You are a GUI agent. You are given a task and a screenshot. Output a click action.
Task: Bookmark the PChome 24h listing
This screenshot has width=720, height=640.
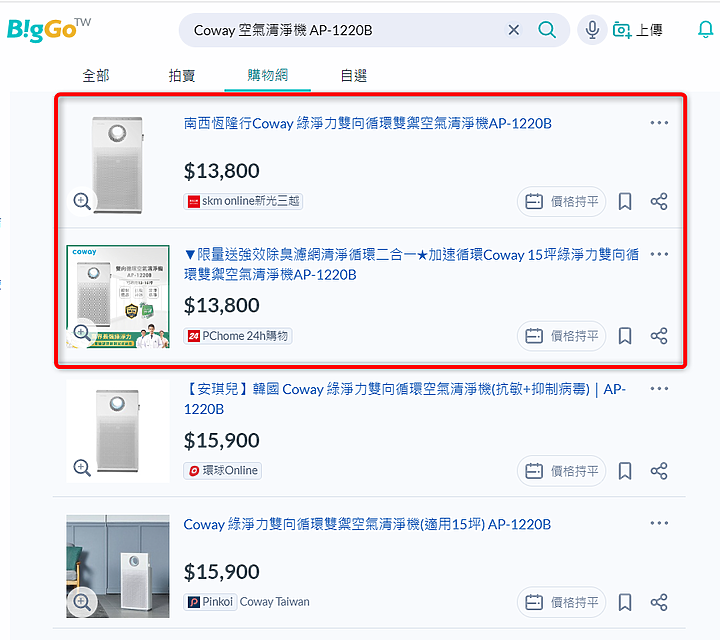(624, 336)
